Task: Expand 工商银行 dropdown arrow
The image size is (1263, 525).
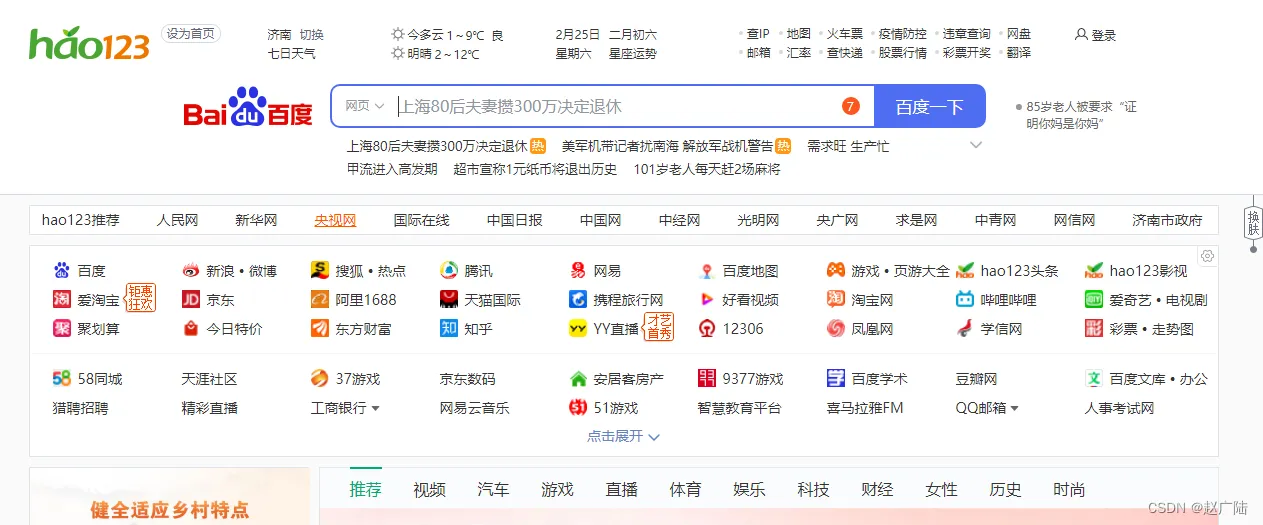Action: [376, 409]
